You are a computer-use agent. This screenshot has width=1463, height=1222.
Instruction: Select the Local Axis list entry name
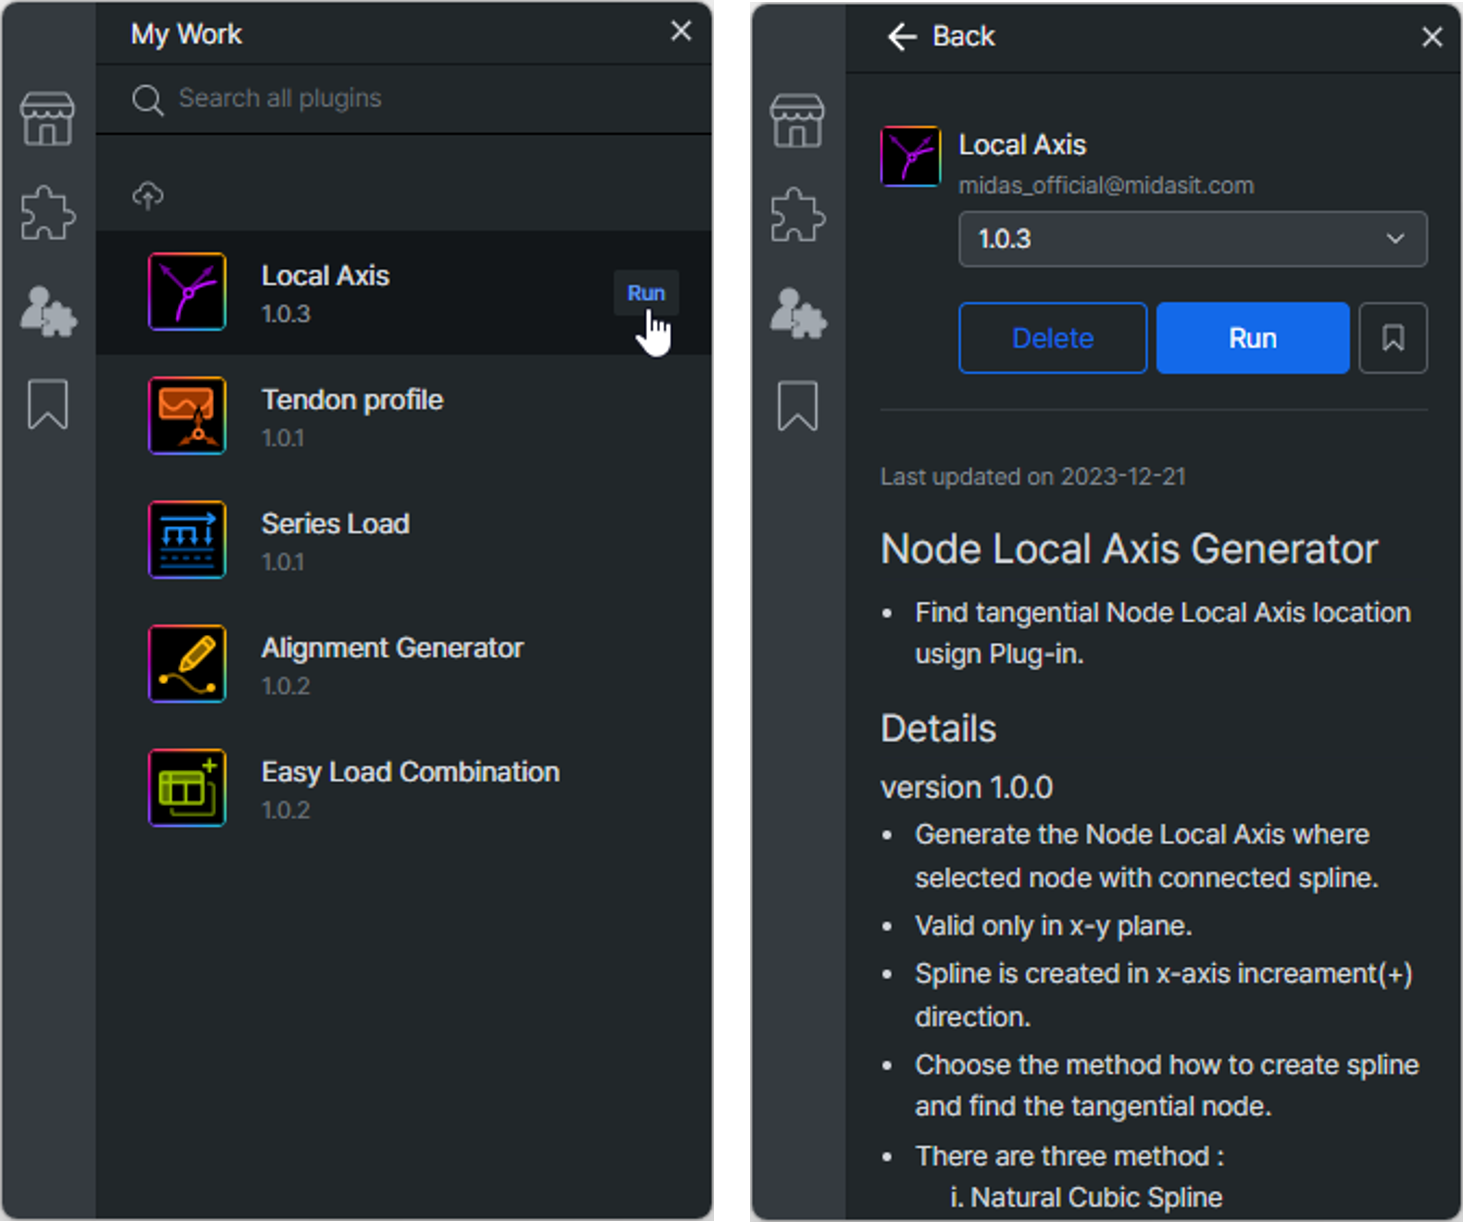click(x=325, y=276)
